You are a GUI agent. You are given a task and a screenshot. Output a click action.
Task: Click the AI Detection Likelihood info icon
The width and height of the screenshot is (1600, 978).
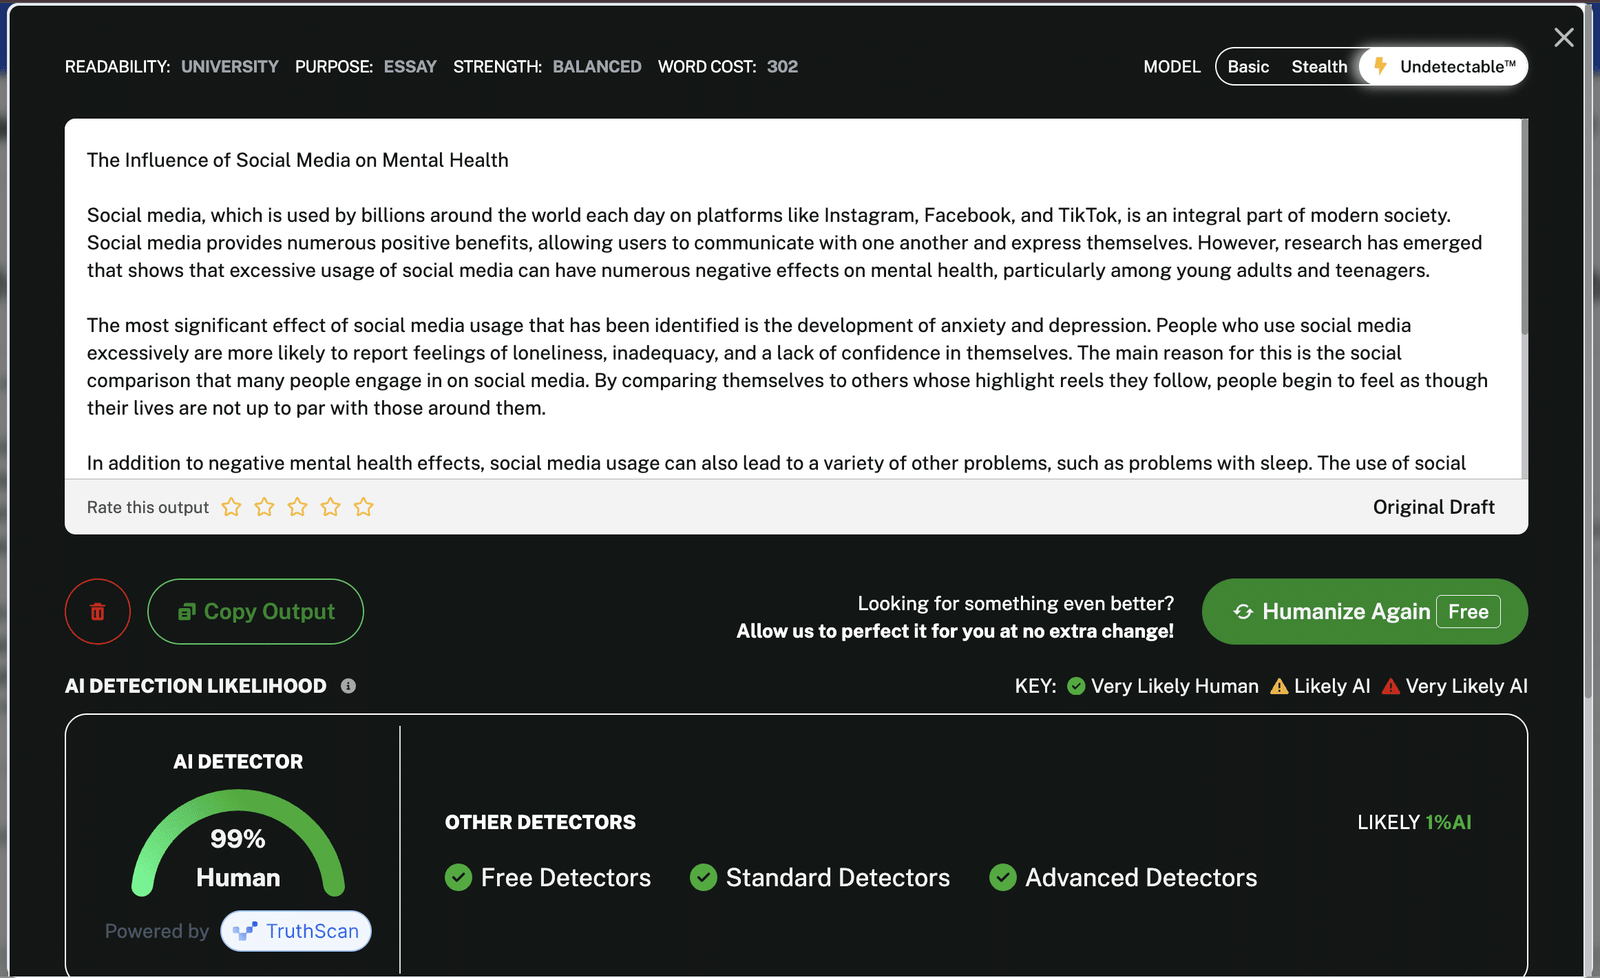(348, 686)
